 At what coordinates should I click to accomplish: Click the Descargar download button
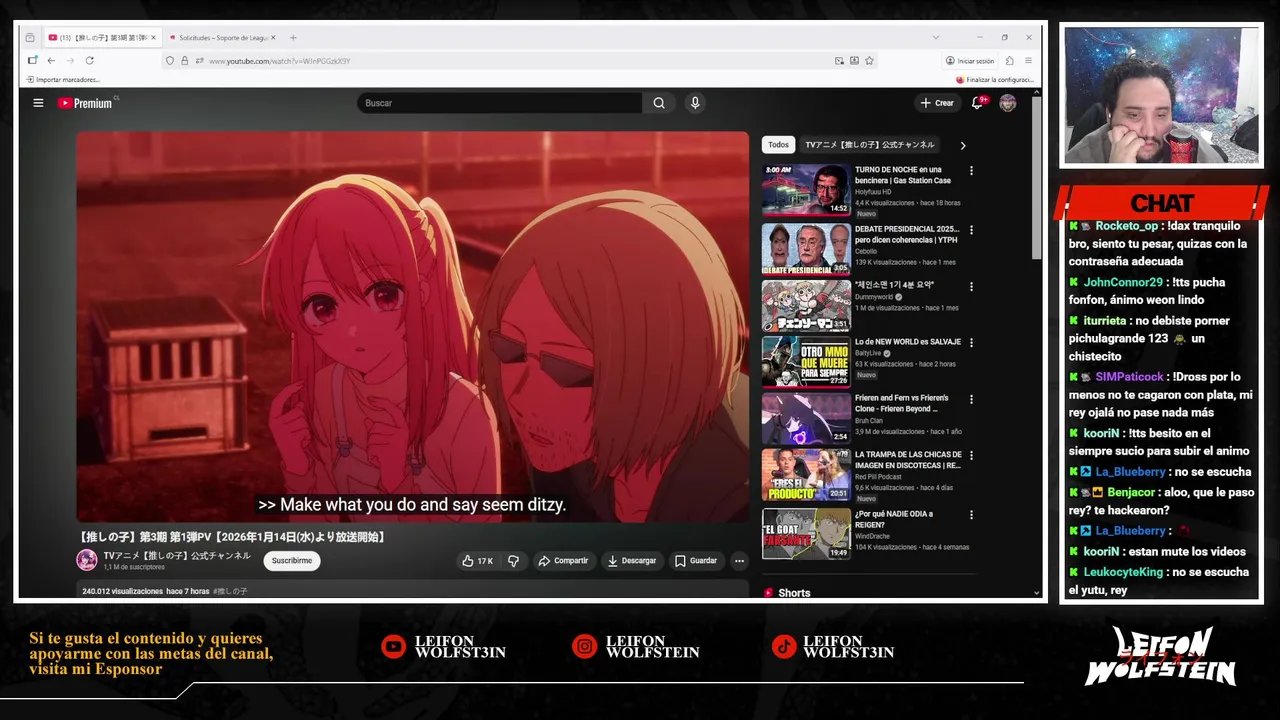click(x=631, y=561)
